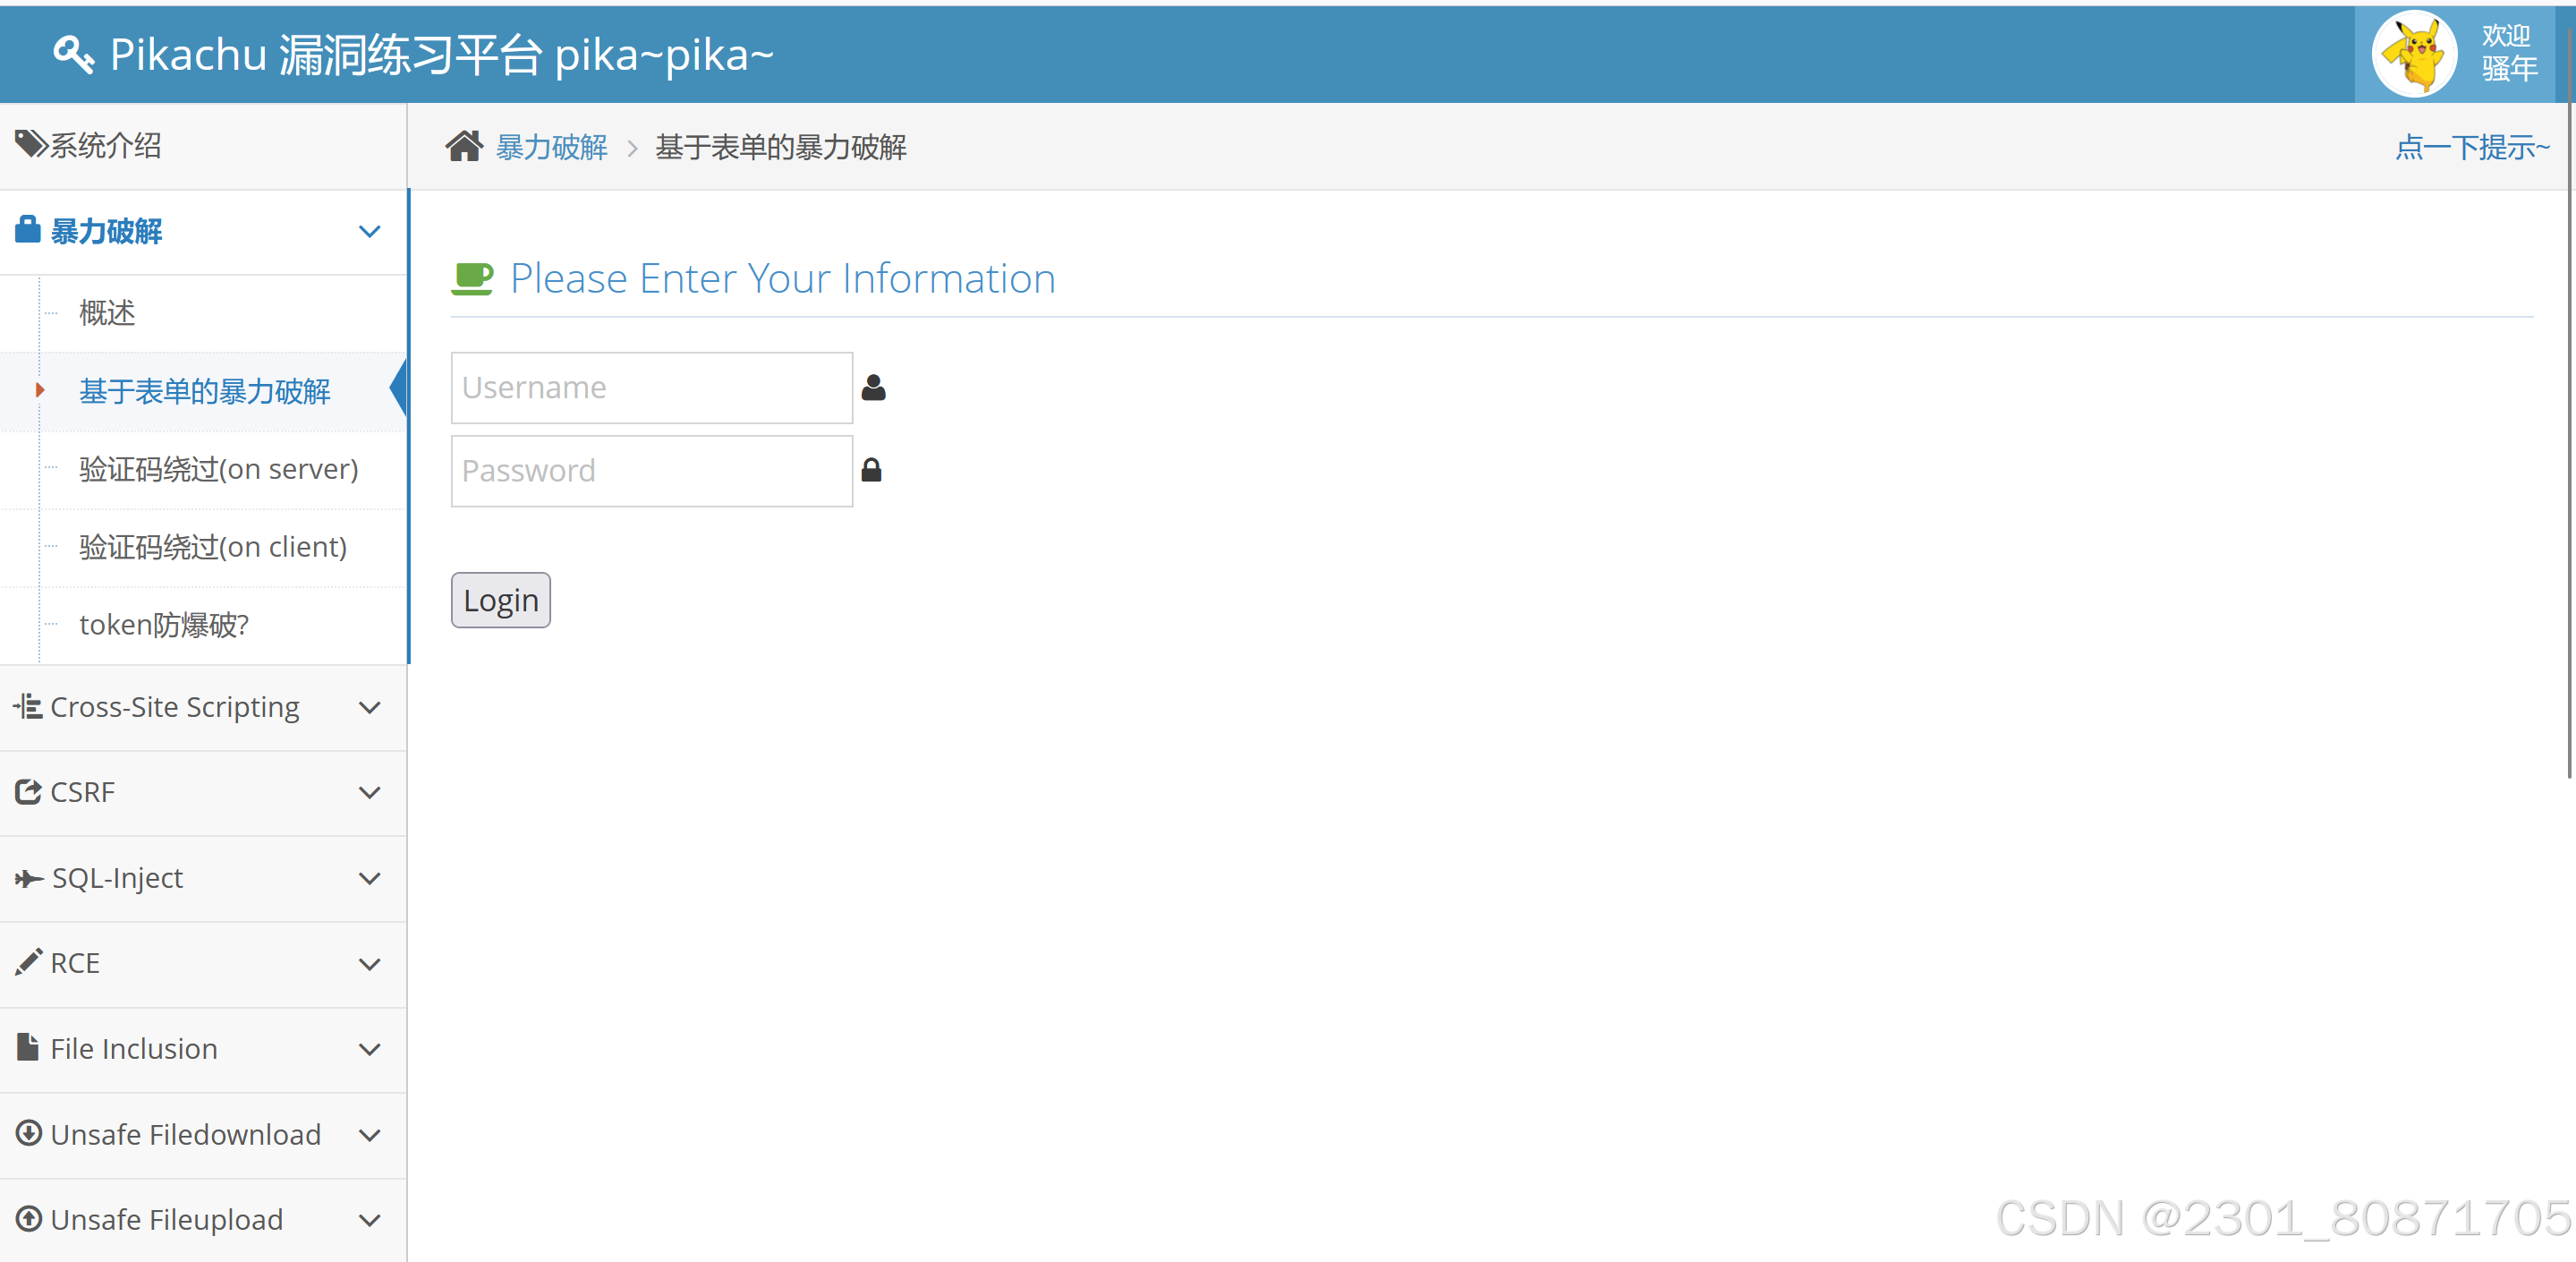Viewport: 2576px width, 1262px height.
Task: Open the 概述 overview item
Action: (107, 313)
